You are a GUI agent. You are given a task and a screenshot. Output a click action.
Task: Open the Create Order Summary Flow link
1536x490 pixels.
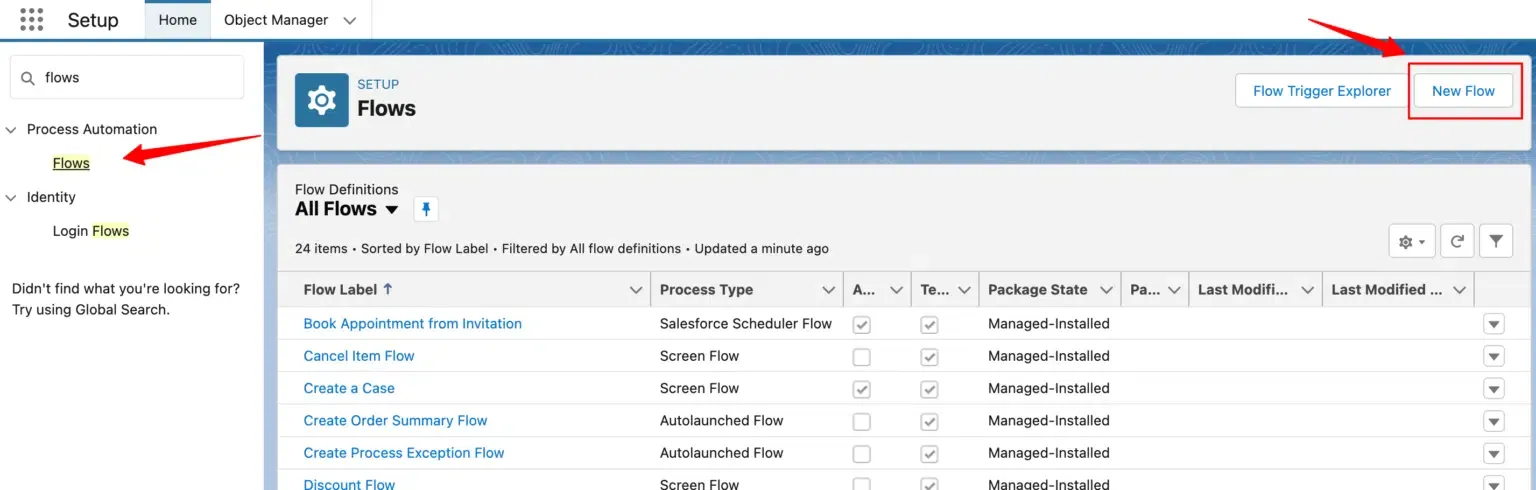pyautogui.click(x=396, y=421)
